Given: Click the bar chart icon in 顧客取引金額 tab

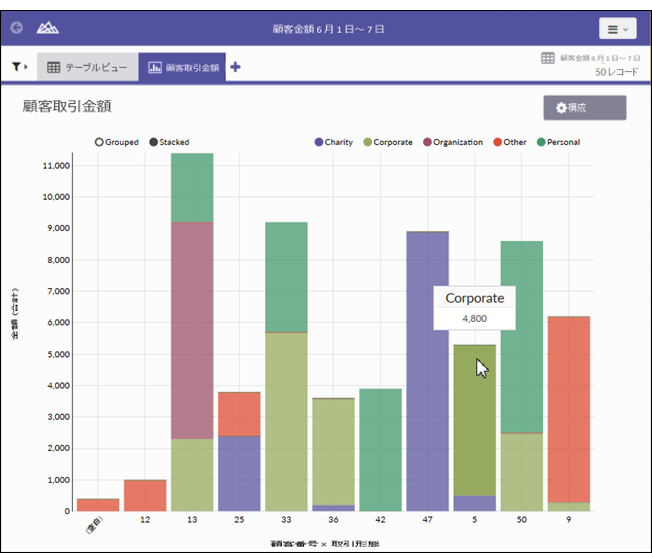Looking at the screenshot, I should 155,67.
